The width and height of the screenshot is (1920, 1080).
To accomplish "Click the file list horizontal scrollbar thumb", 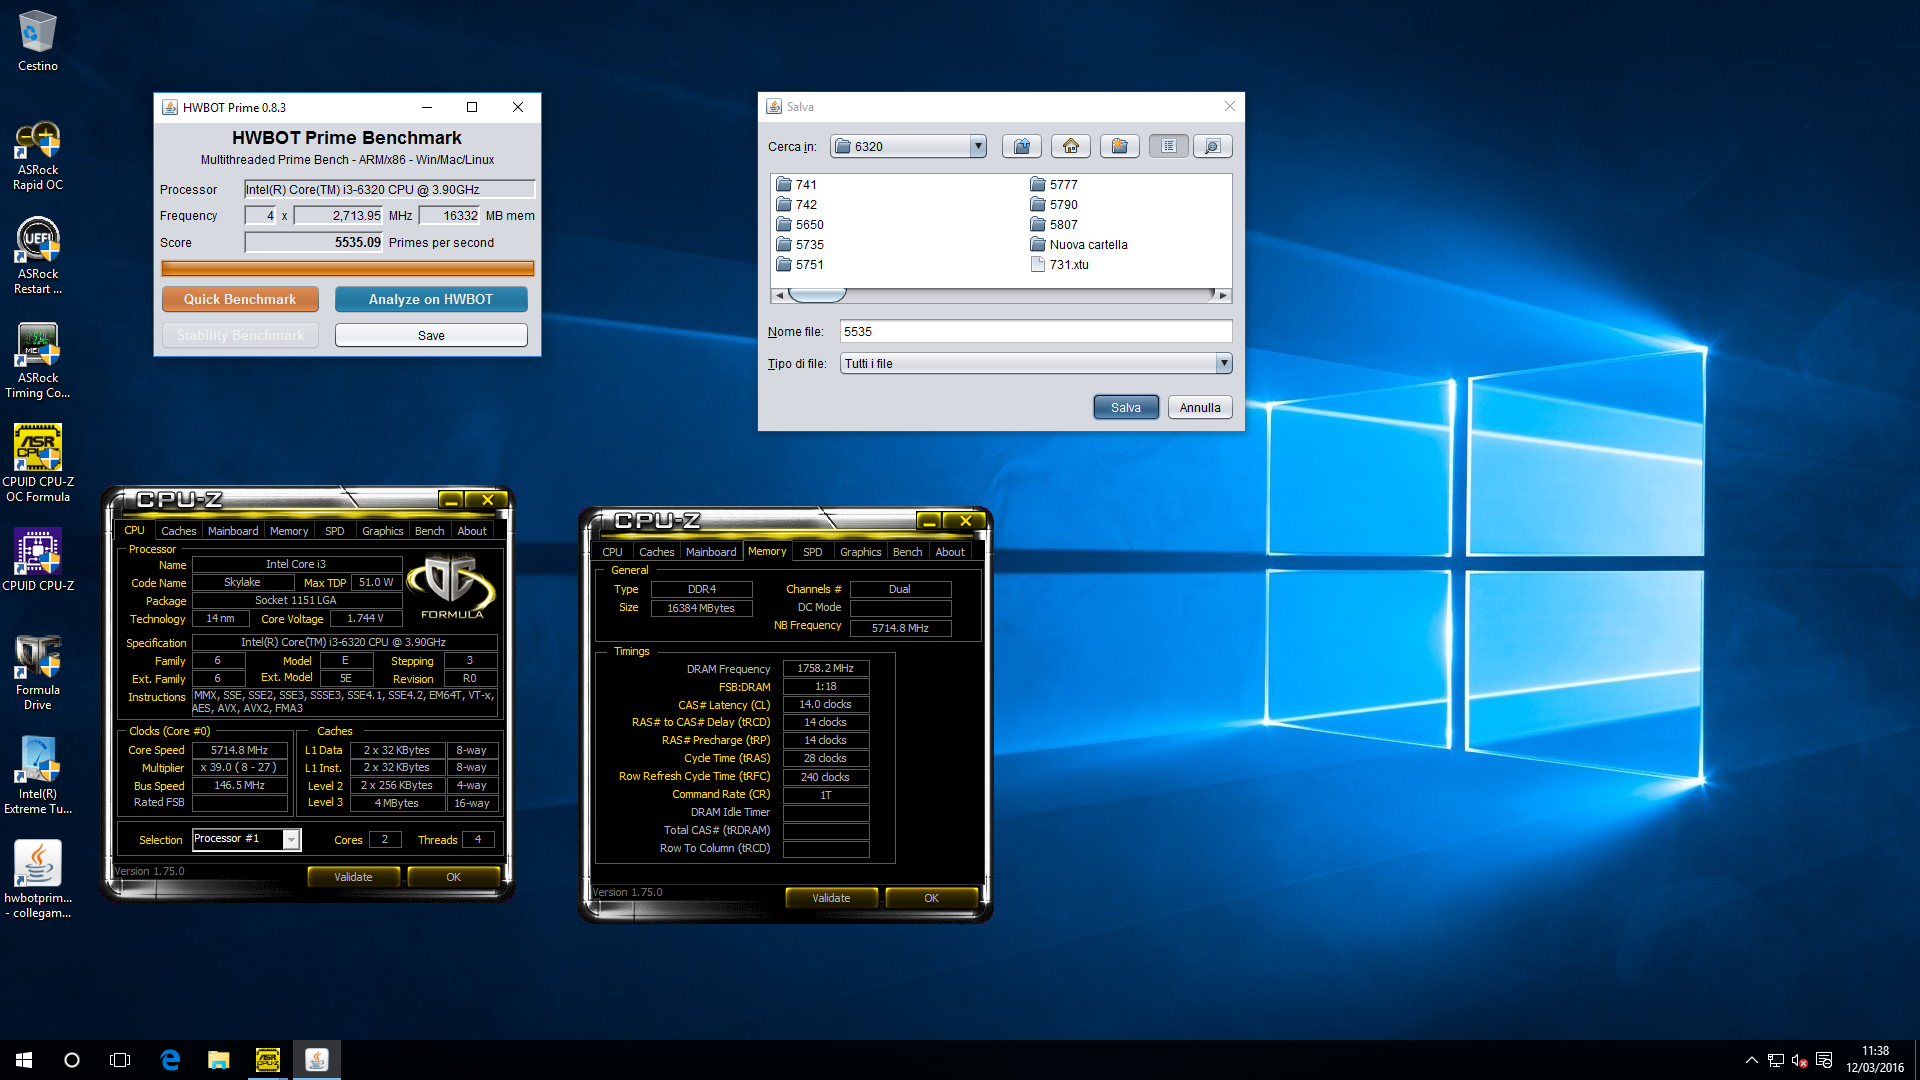I will (817, 295).
